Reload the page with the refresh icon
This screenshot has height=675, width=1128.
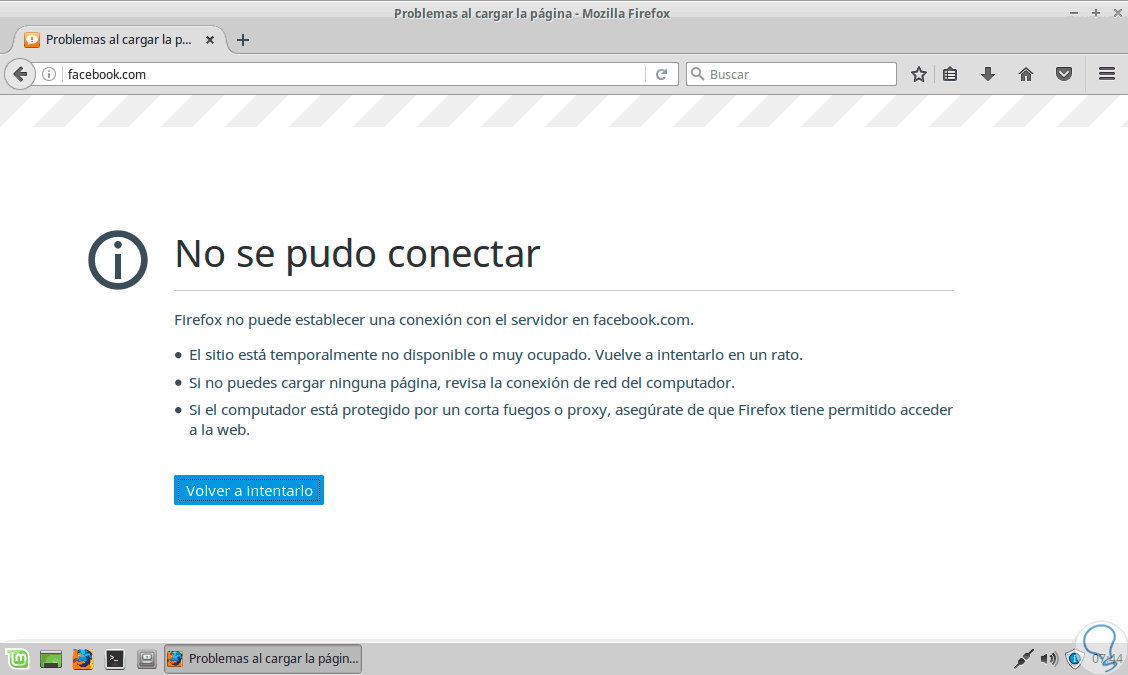[662, 74]
